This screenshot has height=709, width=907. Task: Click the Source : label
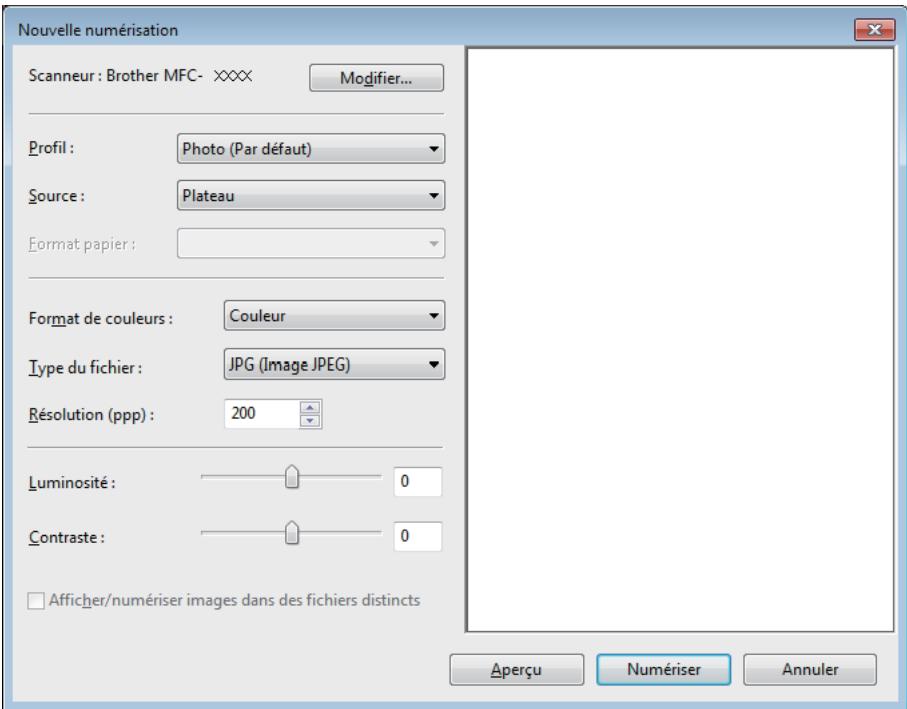(57, 196)
